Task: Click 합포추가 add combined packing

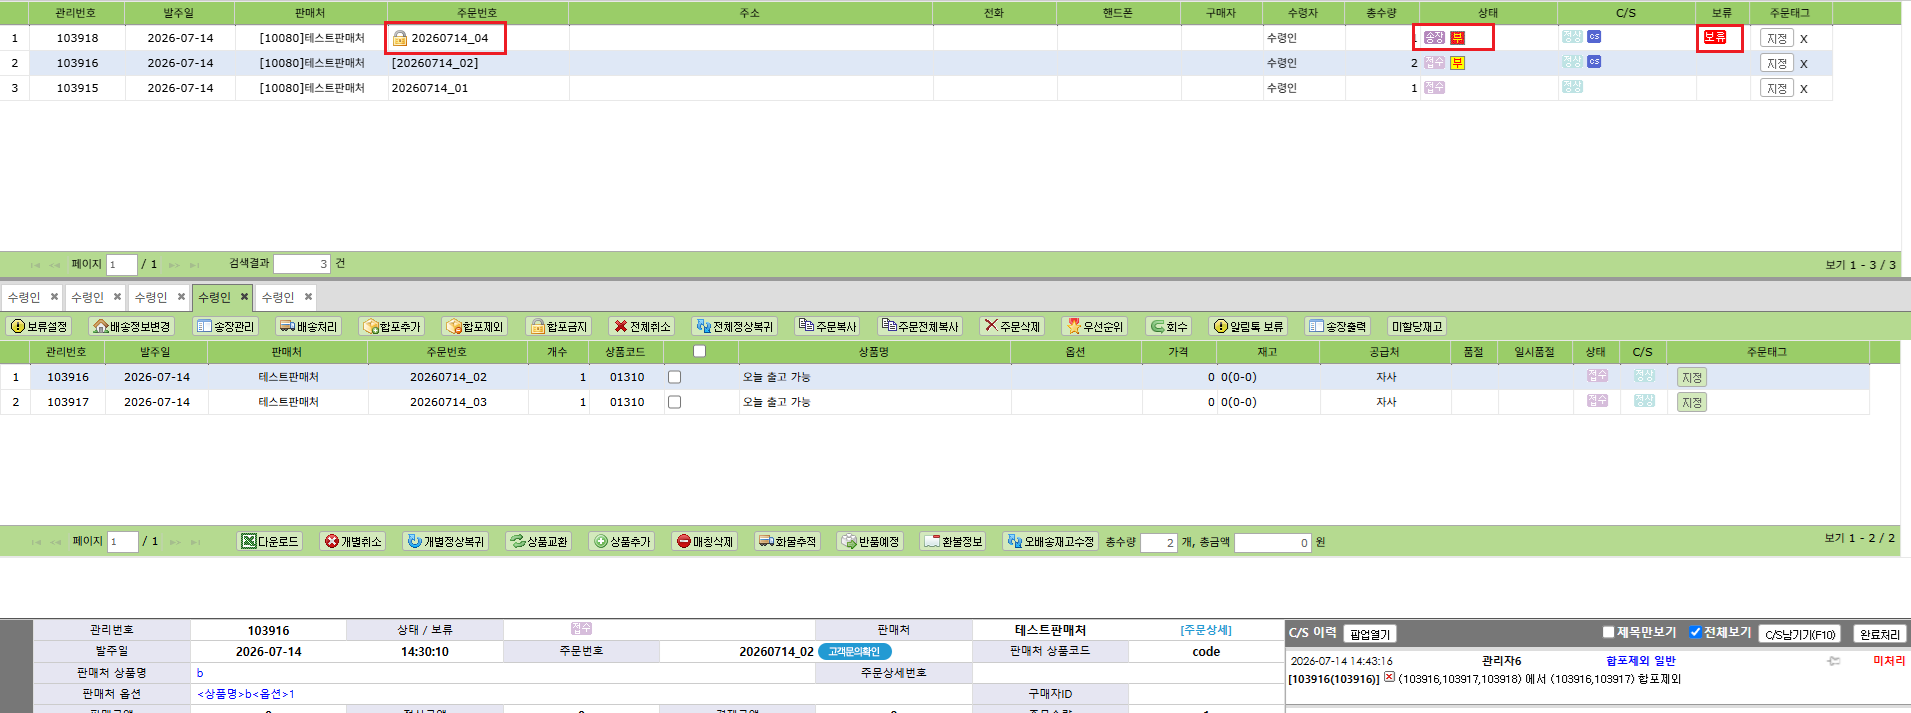Action: click(392, 326)
